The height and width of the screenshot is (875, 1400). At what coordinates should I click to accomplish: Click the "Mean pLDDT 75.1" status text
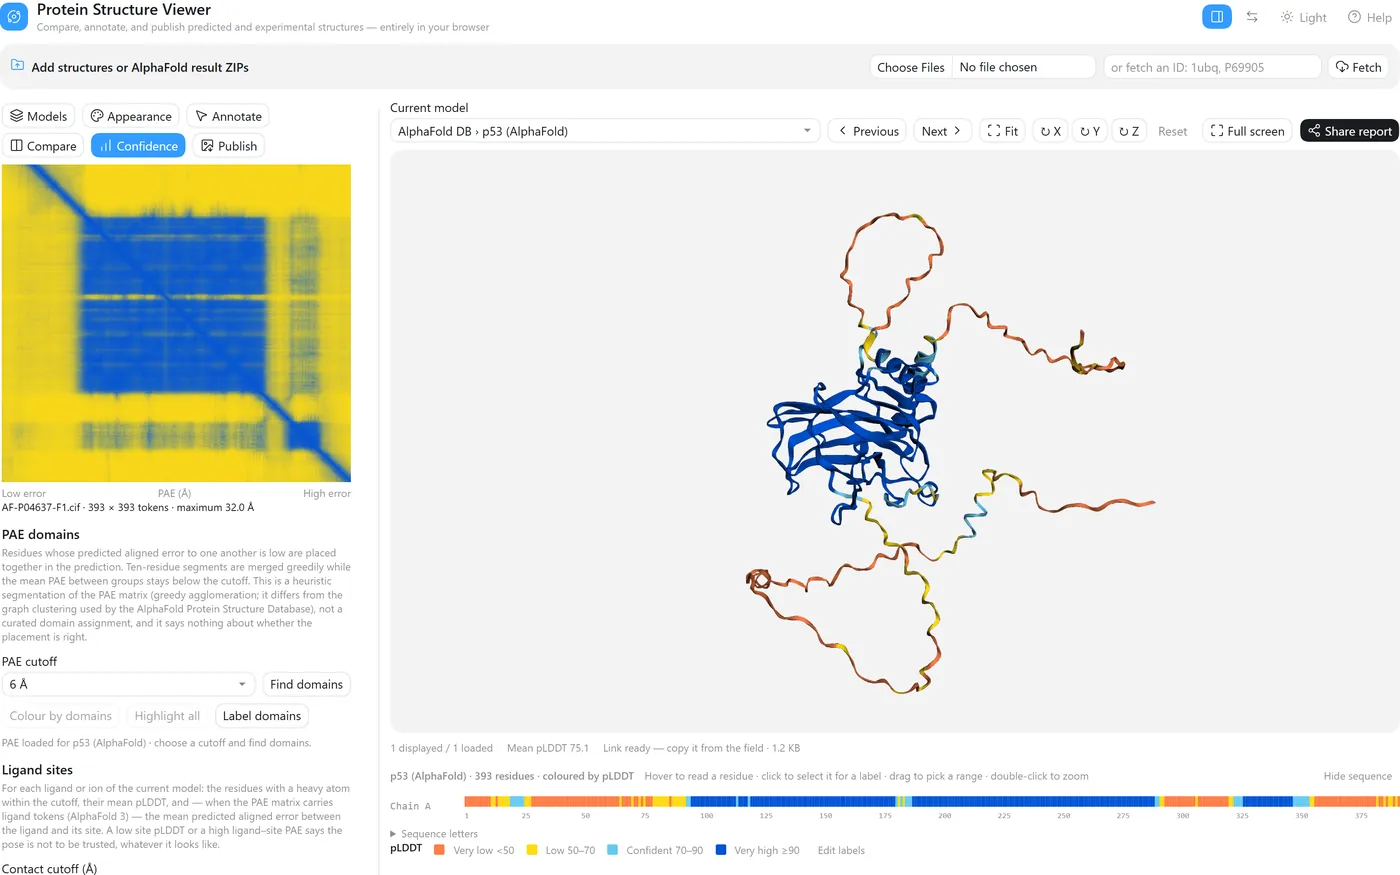tap(547, 748)
